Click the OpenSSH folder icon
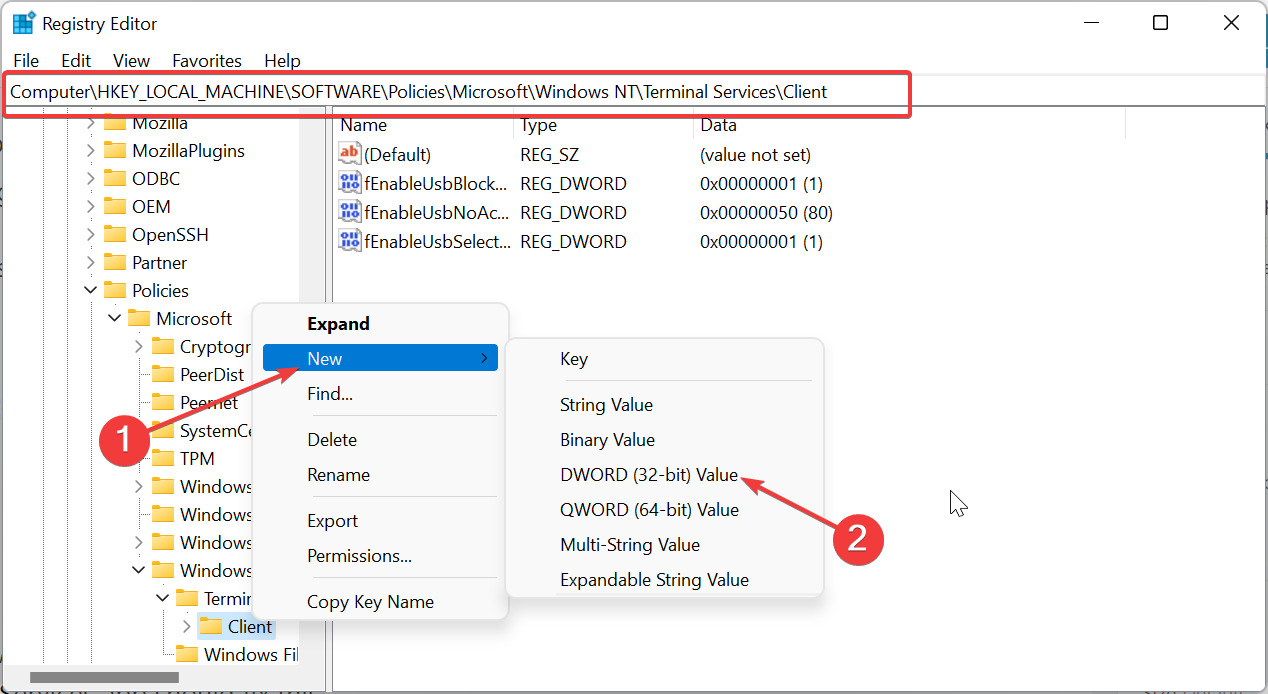Viewport: 1268px width, 694px height. (115, 235)
